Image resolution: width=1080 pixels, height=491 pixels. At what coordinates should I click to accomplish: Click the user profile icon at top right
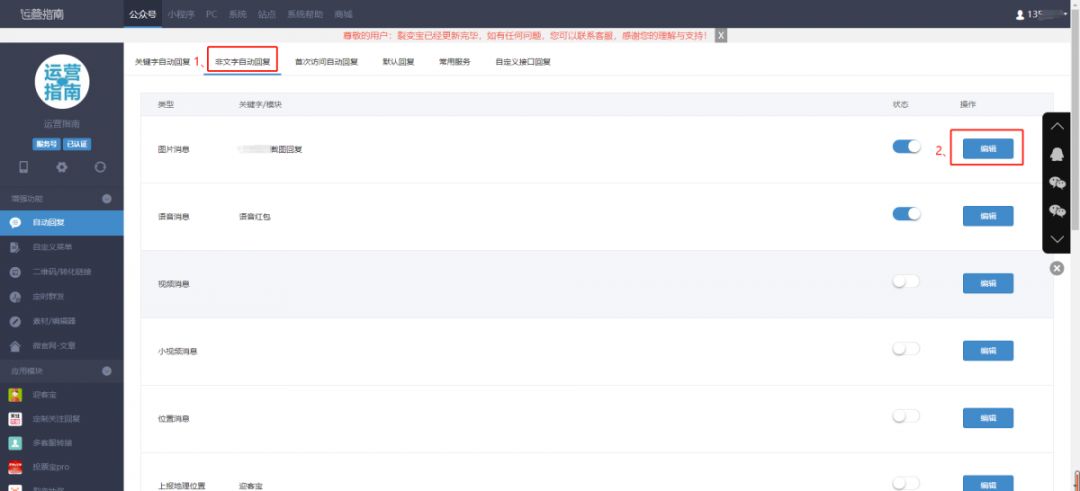pyautogui.click(x=1020, y=14)
